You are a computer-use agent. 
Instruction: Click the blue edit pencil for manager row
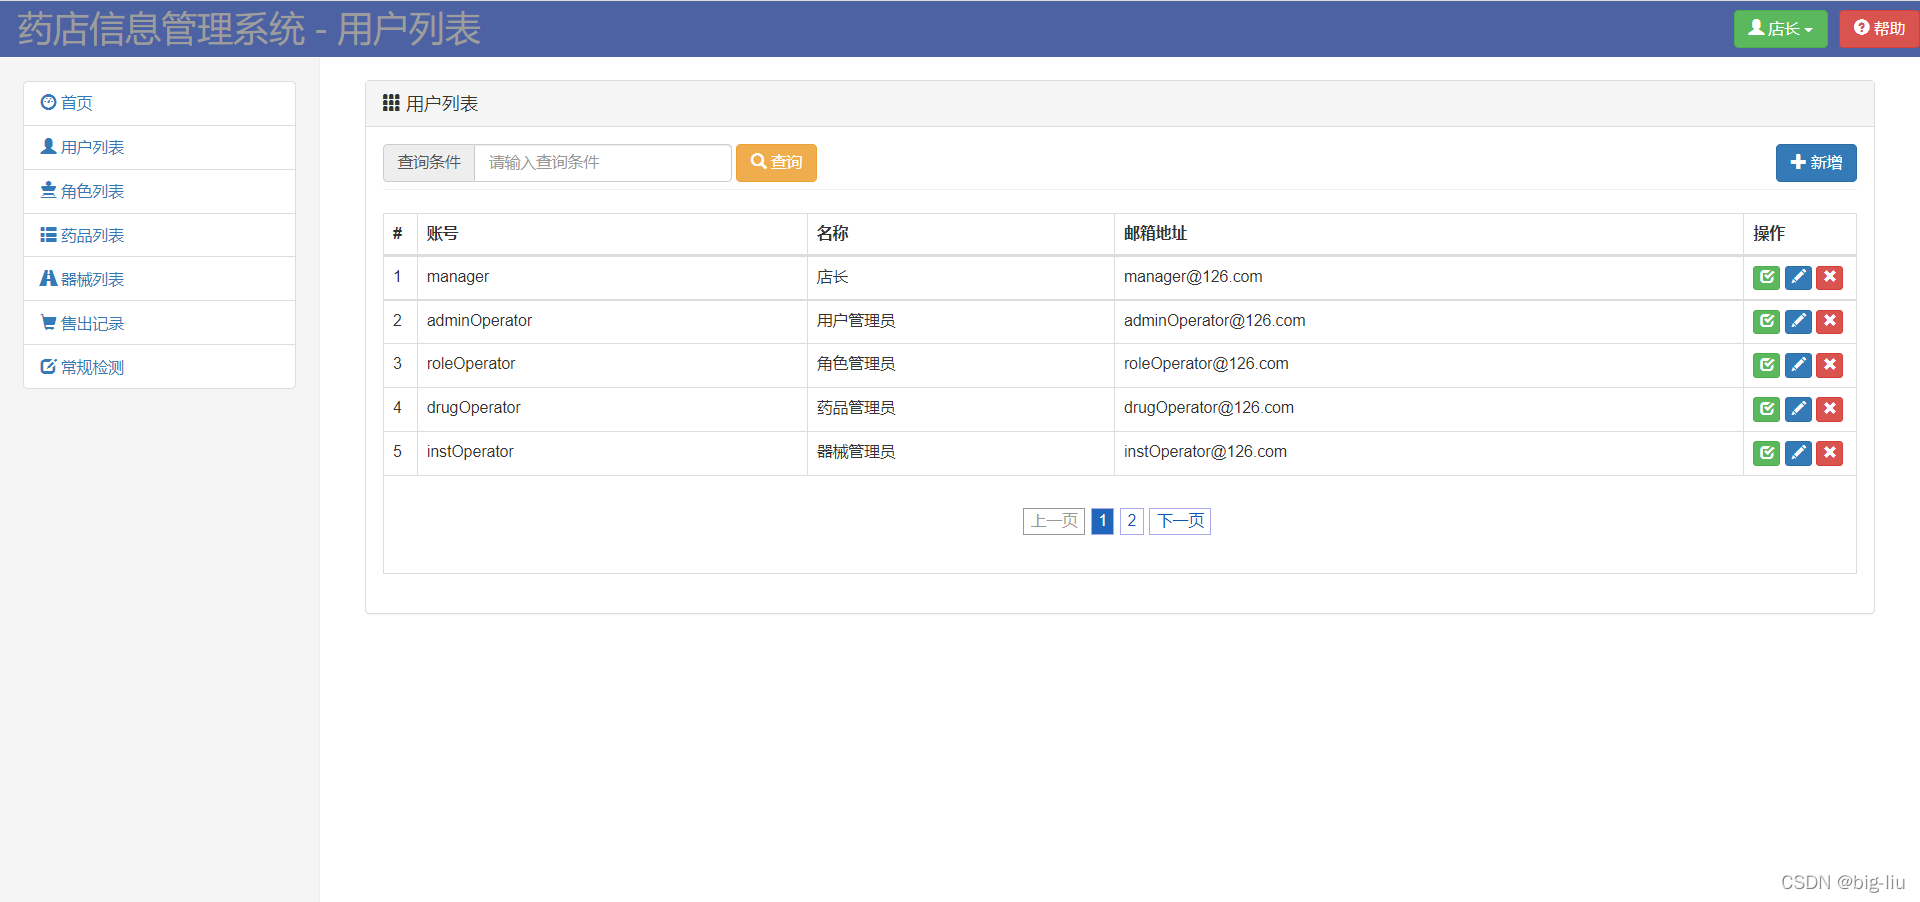coord(1798,277)
